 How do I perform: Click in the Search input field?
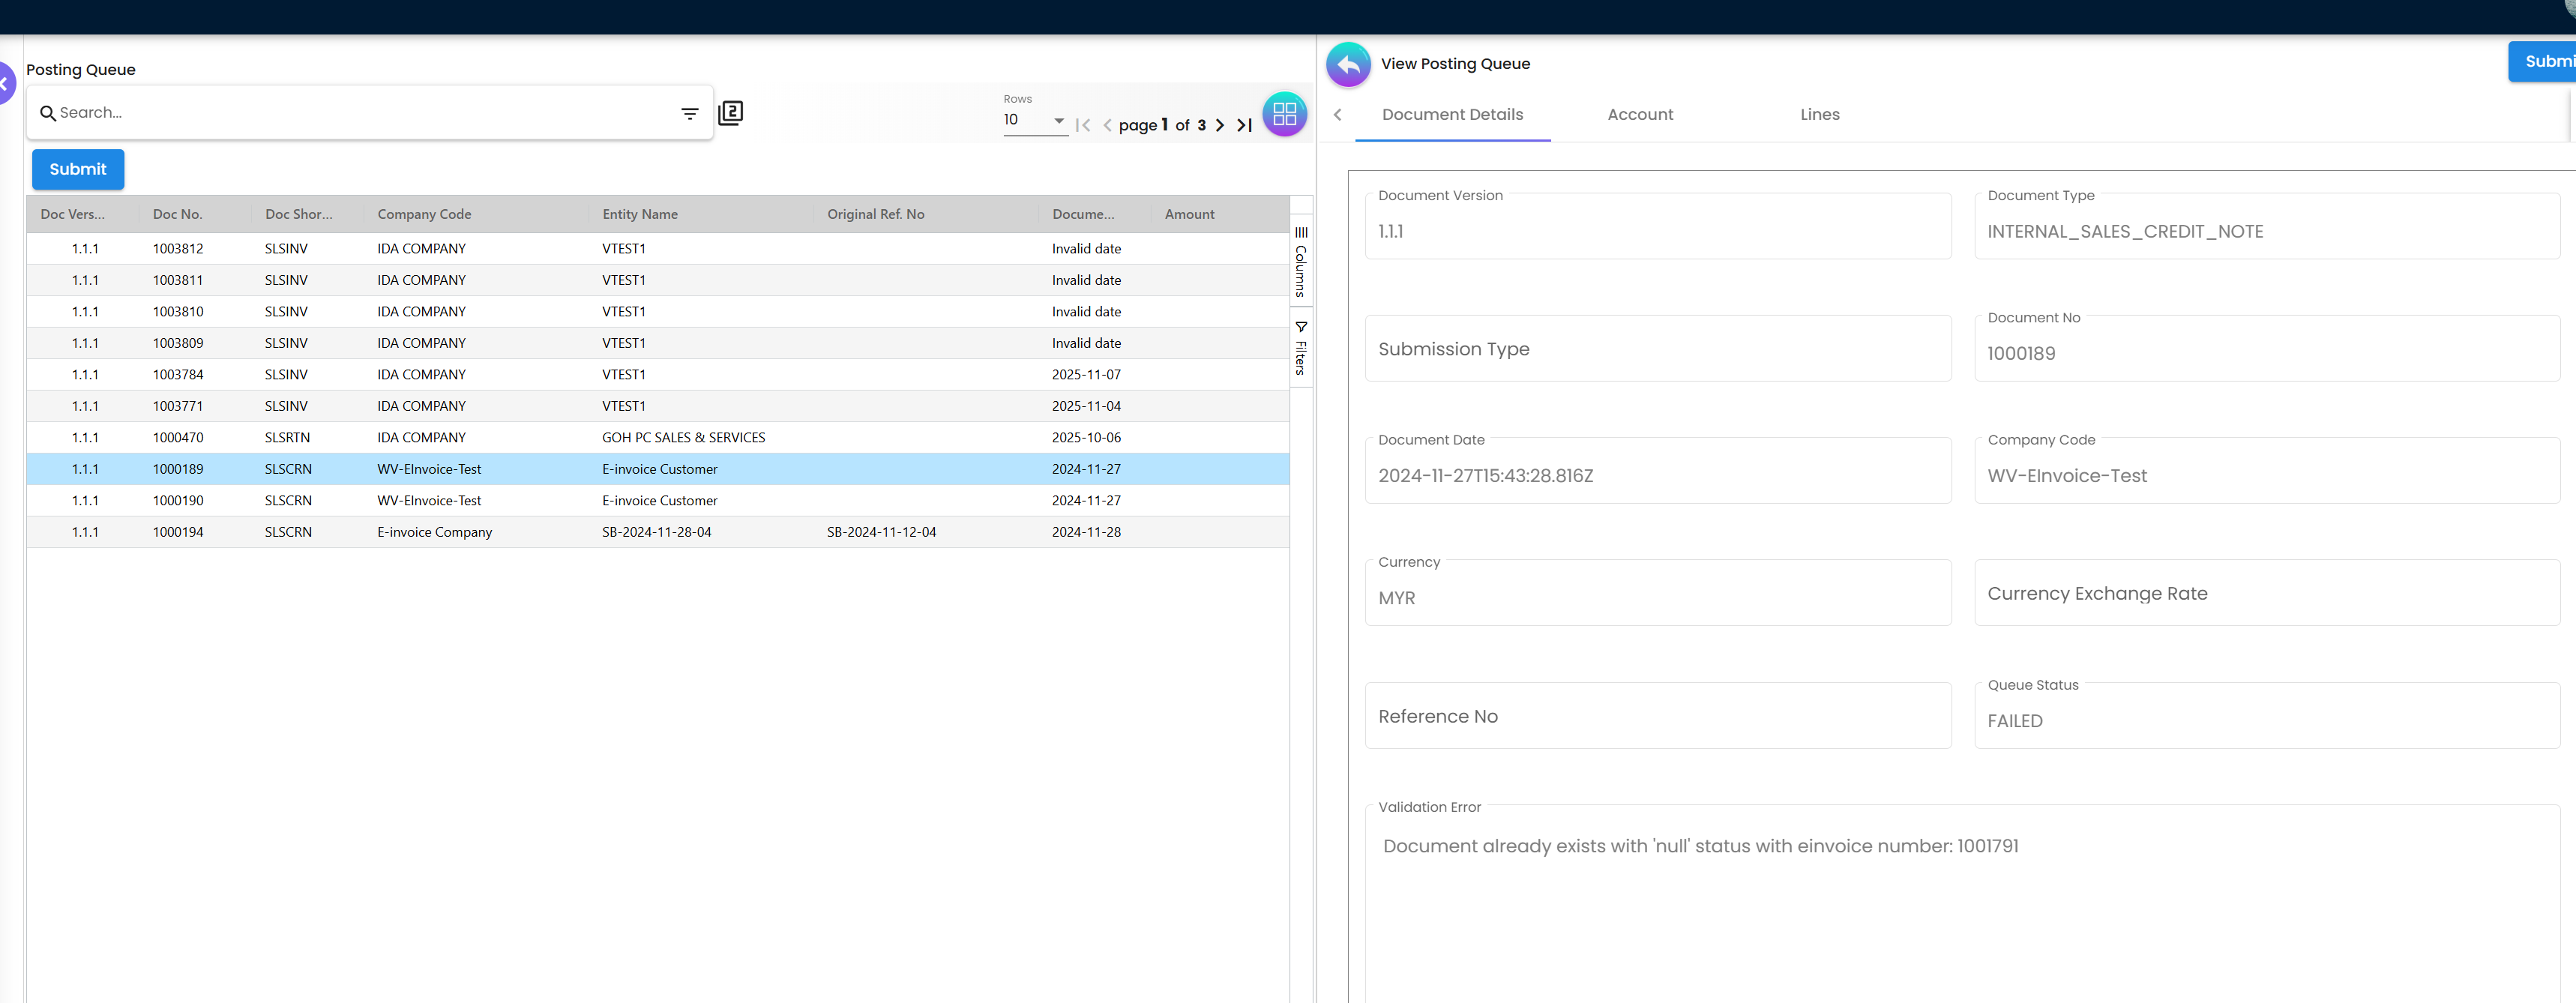click(360, 113)
